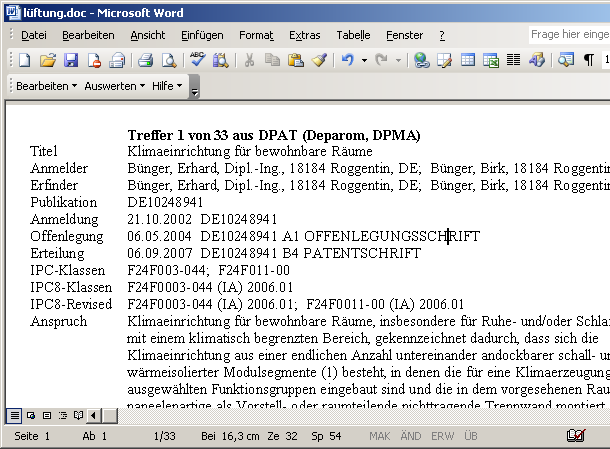610x449 pixels.
Task: Open the Research pane icon
Action: pos(221,60)
